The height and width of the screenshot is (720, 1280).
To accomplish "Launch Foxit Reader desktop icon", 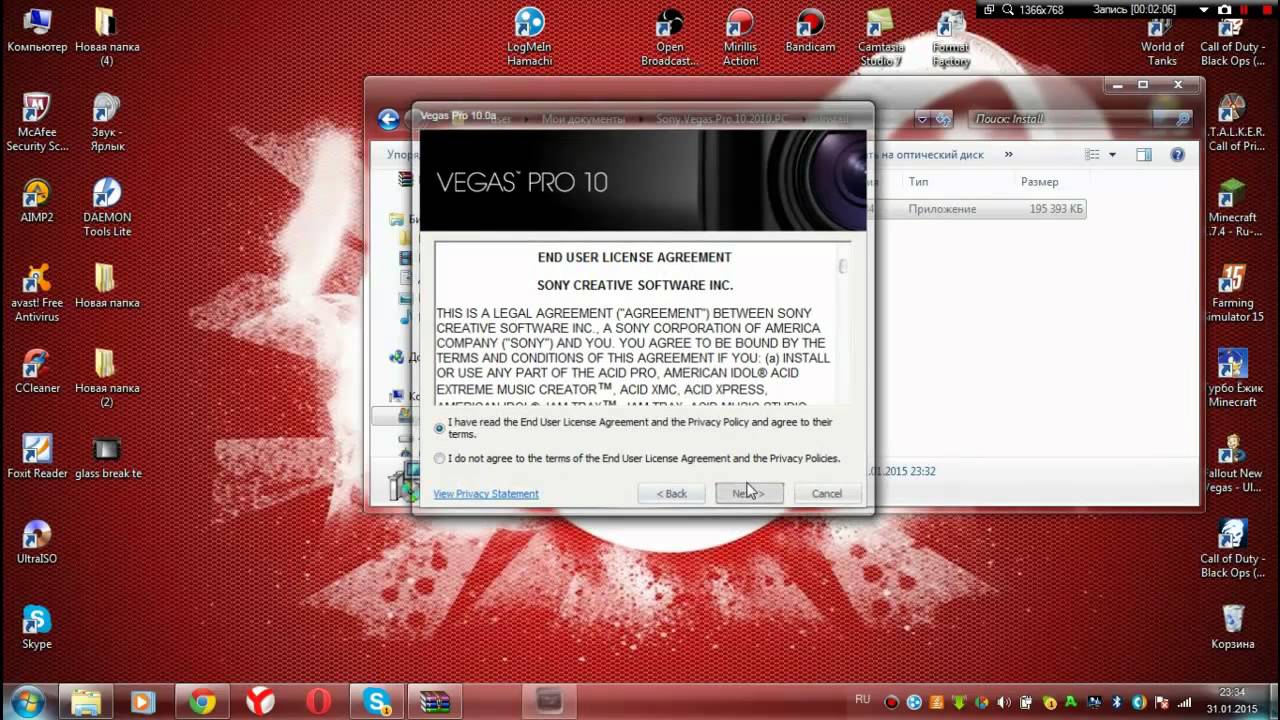I will pos(37,457).
